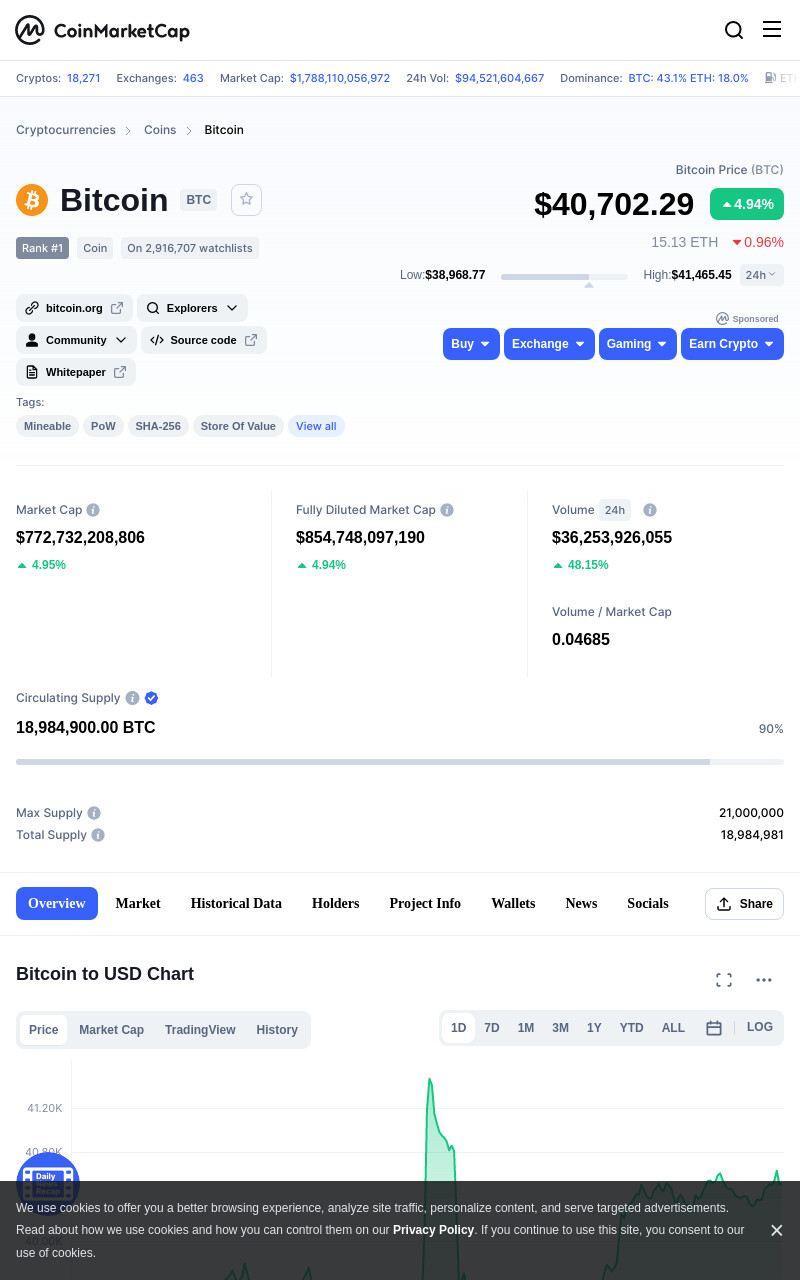Open the hamburger menu
The height and width of the screenshot is (1280, 800).
tap(772, 29)
